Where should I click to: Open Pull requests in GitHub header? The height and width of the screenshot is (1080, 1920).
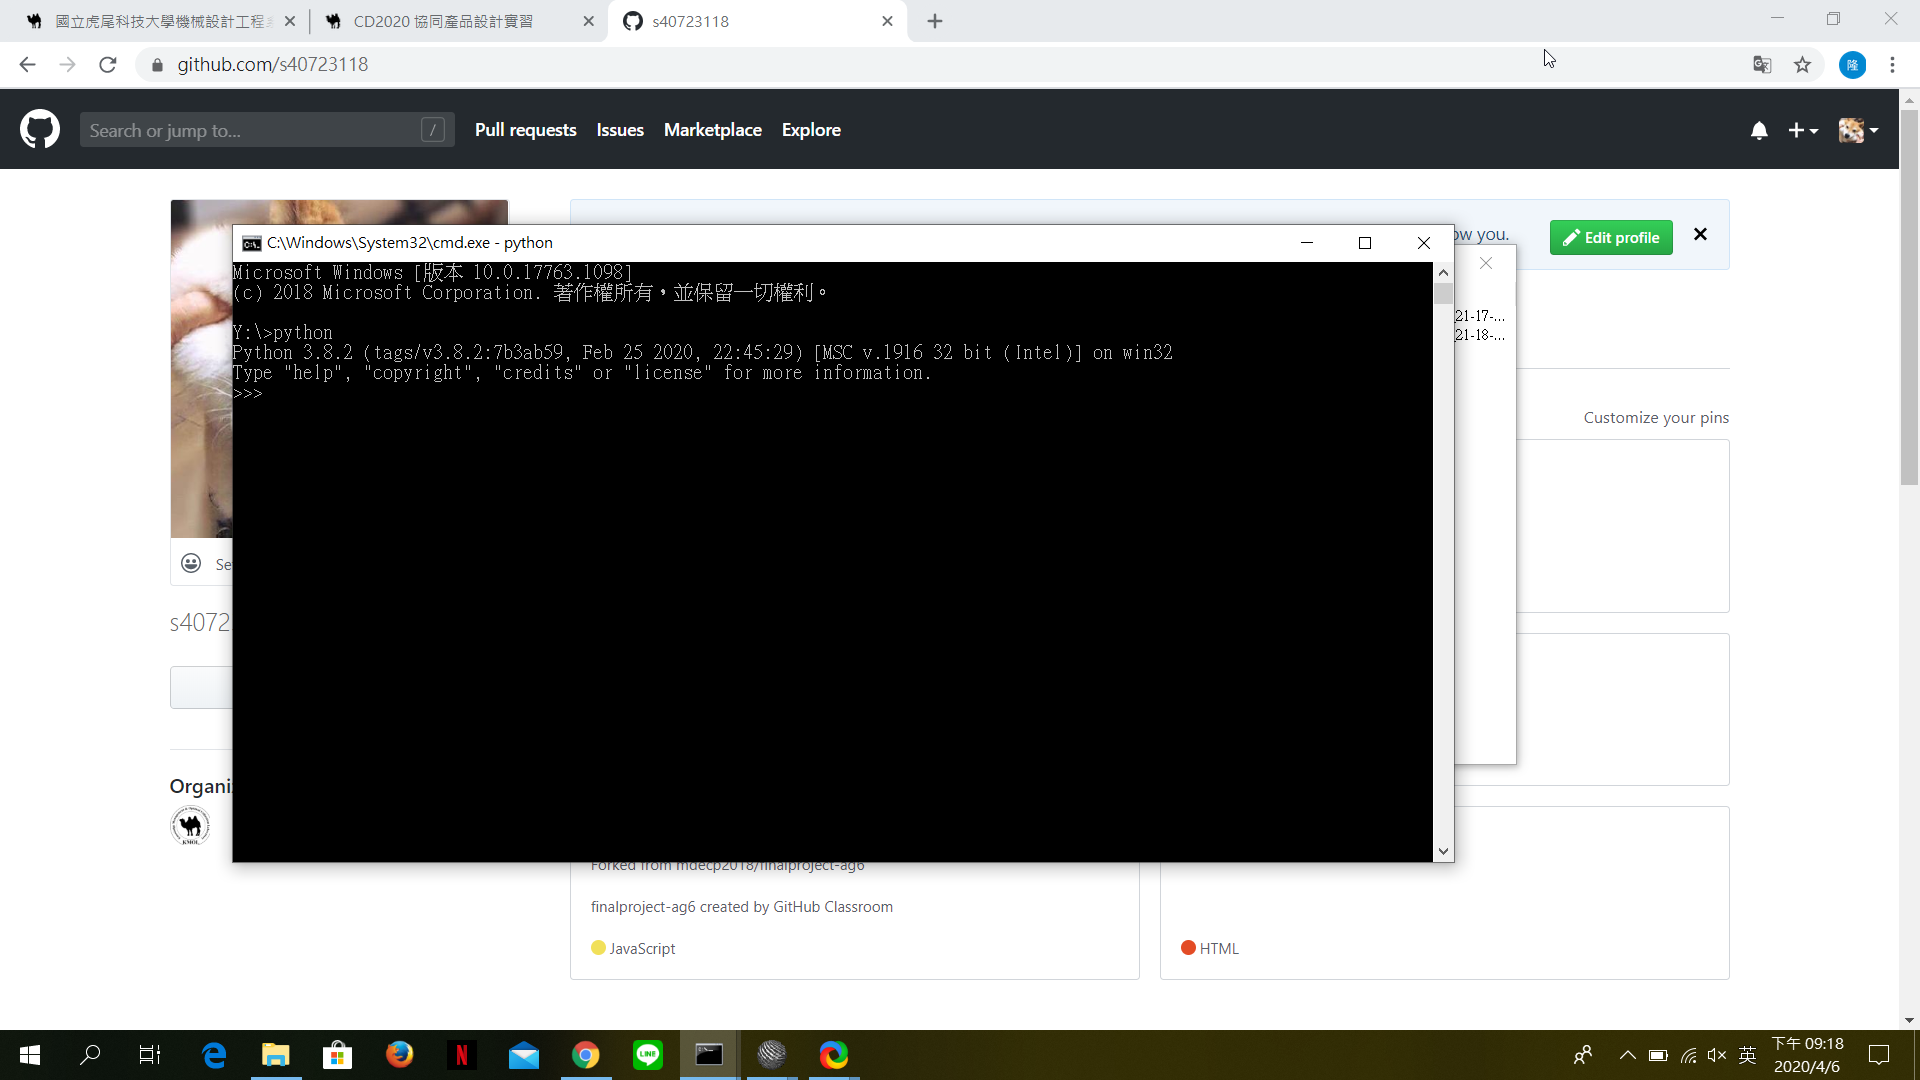point(525,130)
